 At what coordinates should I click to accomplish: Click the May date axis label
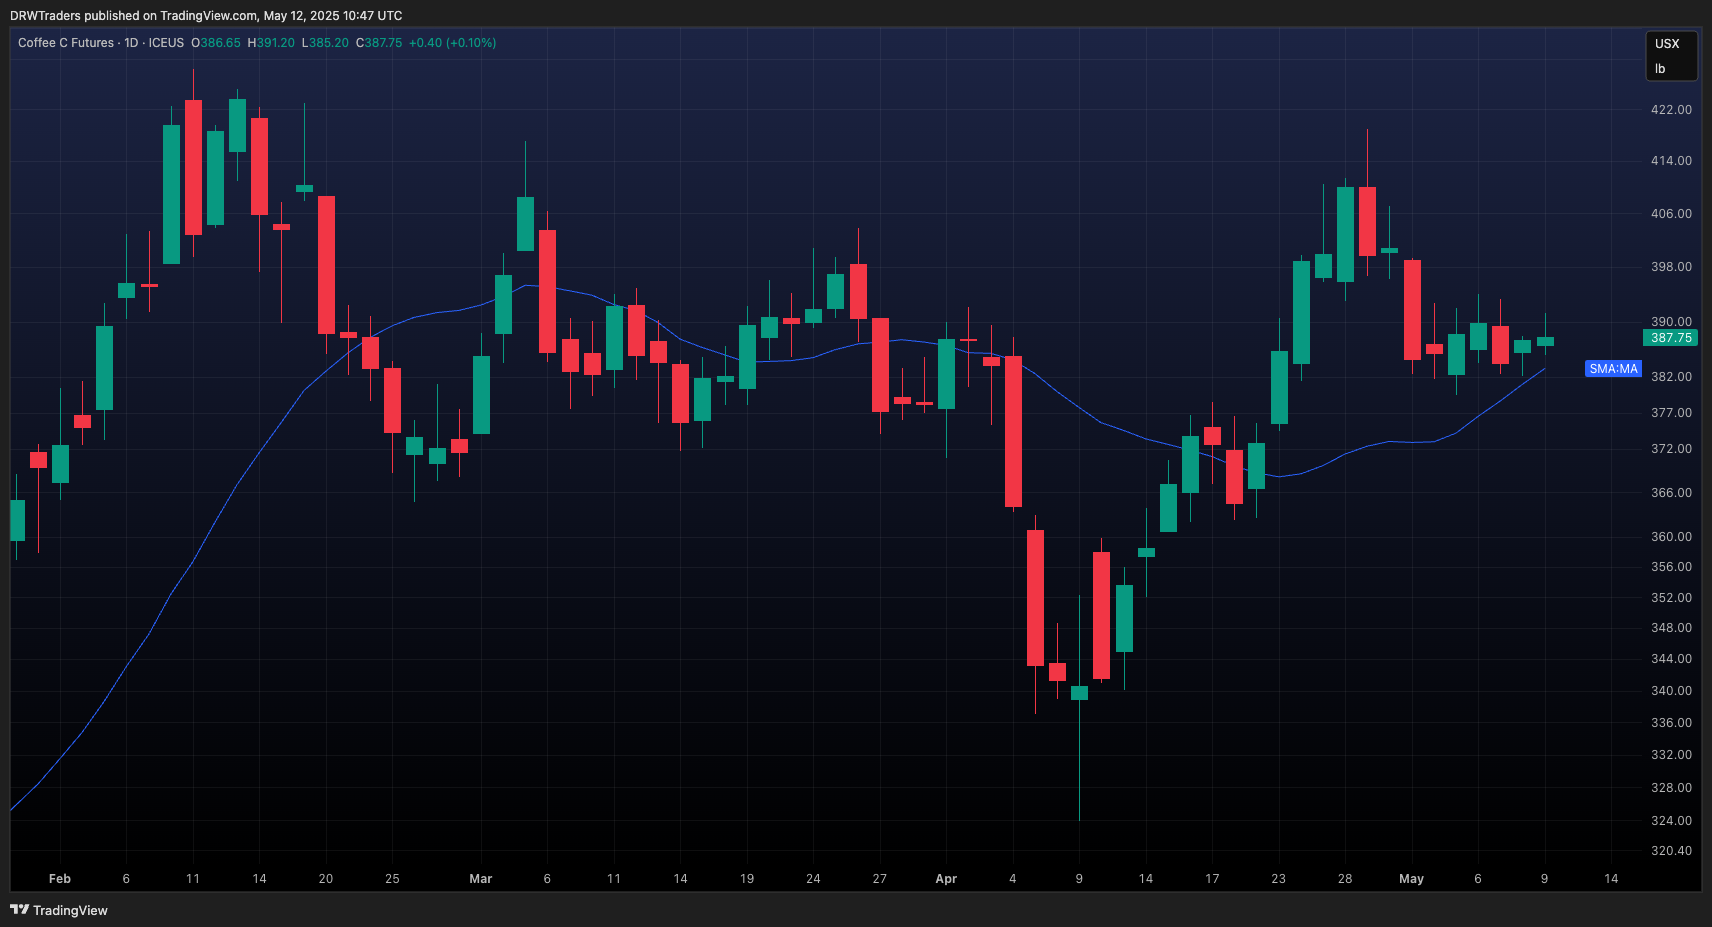1411,879
